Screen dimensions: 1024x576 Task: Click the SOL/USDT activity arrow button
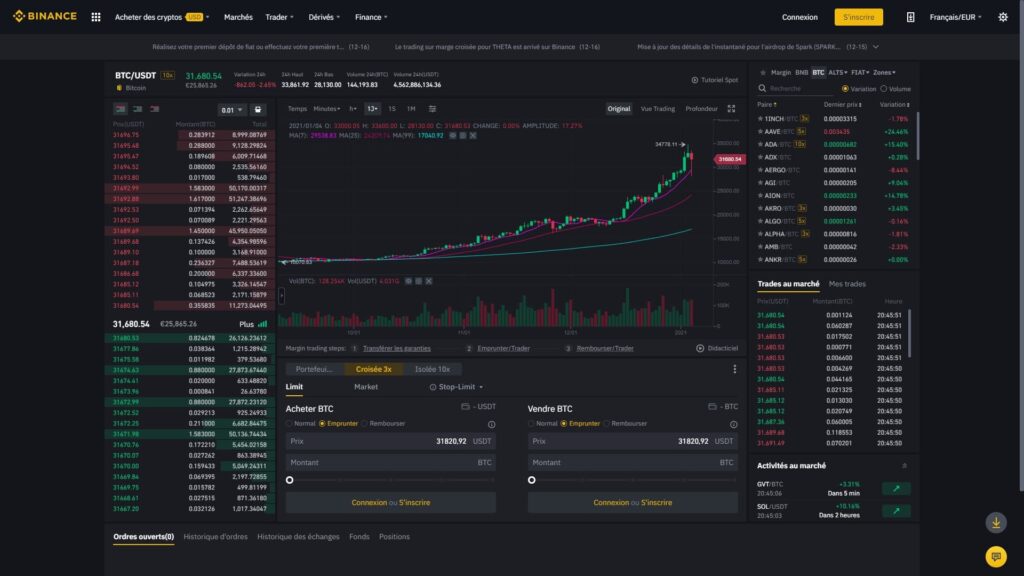click(x=896, y=511)
